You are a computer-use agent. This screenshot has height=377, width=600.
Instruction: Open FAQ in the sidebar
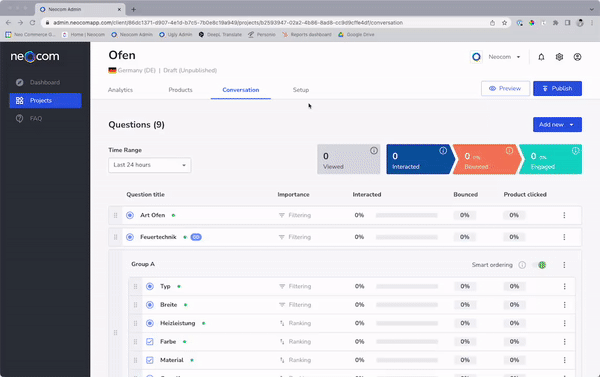[45, 118]
